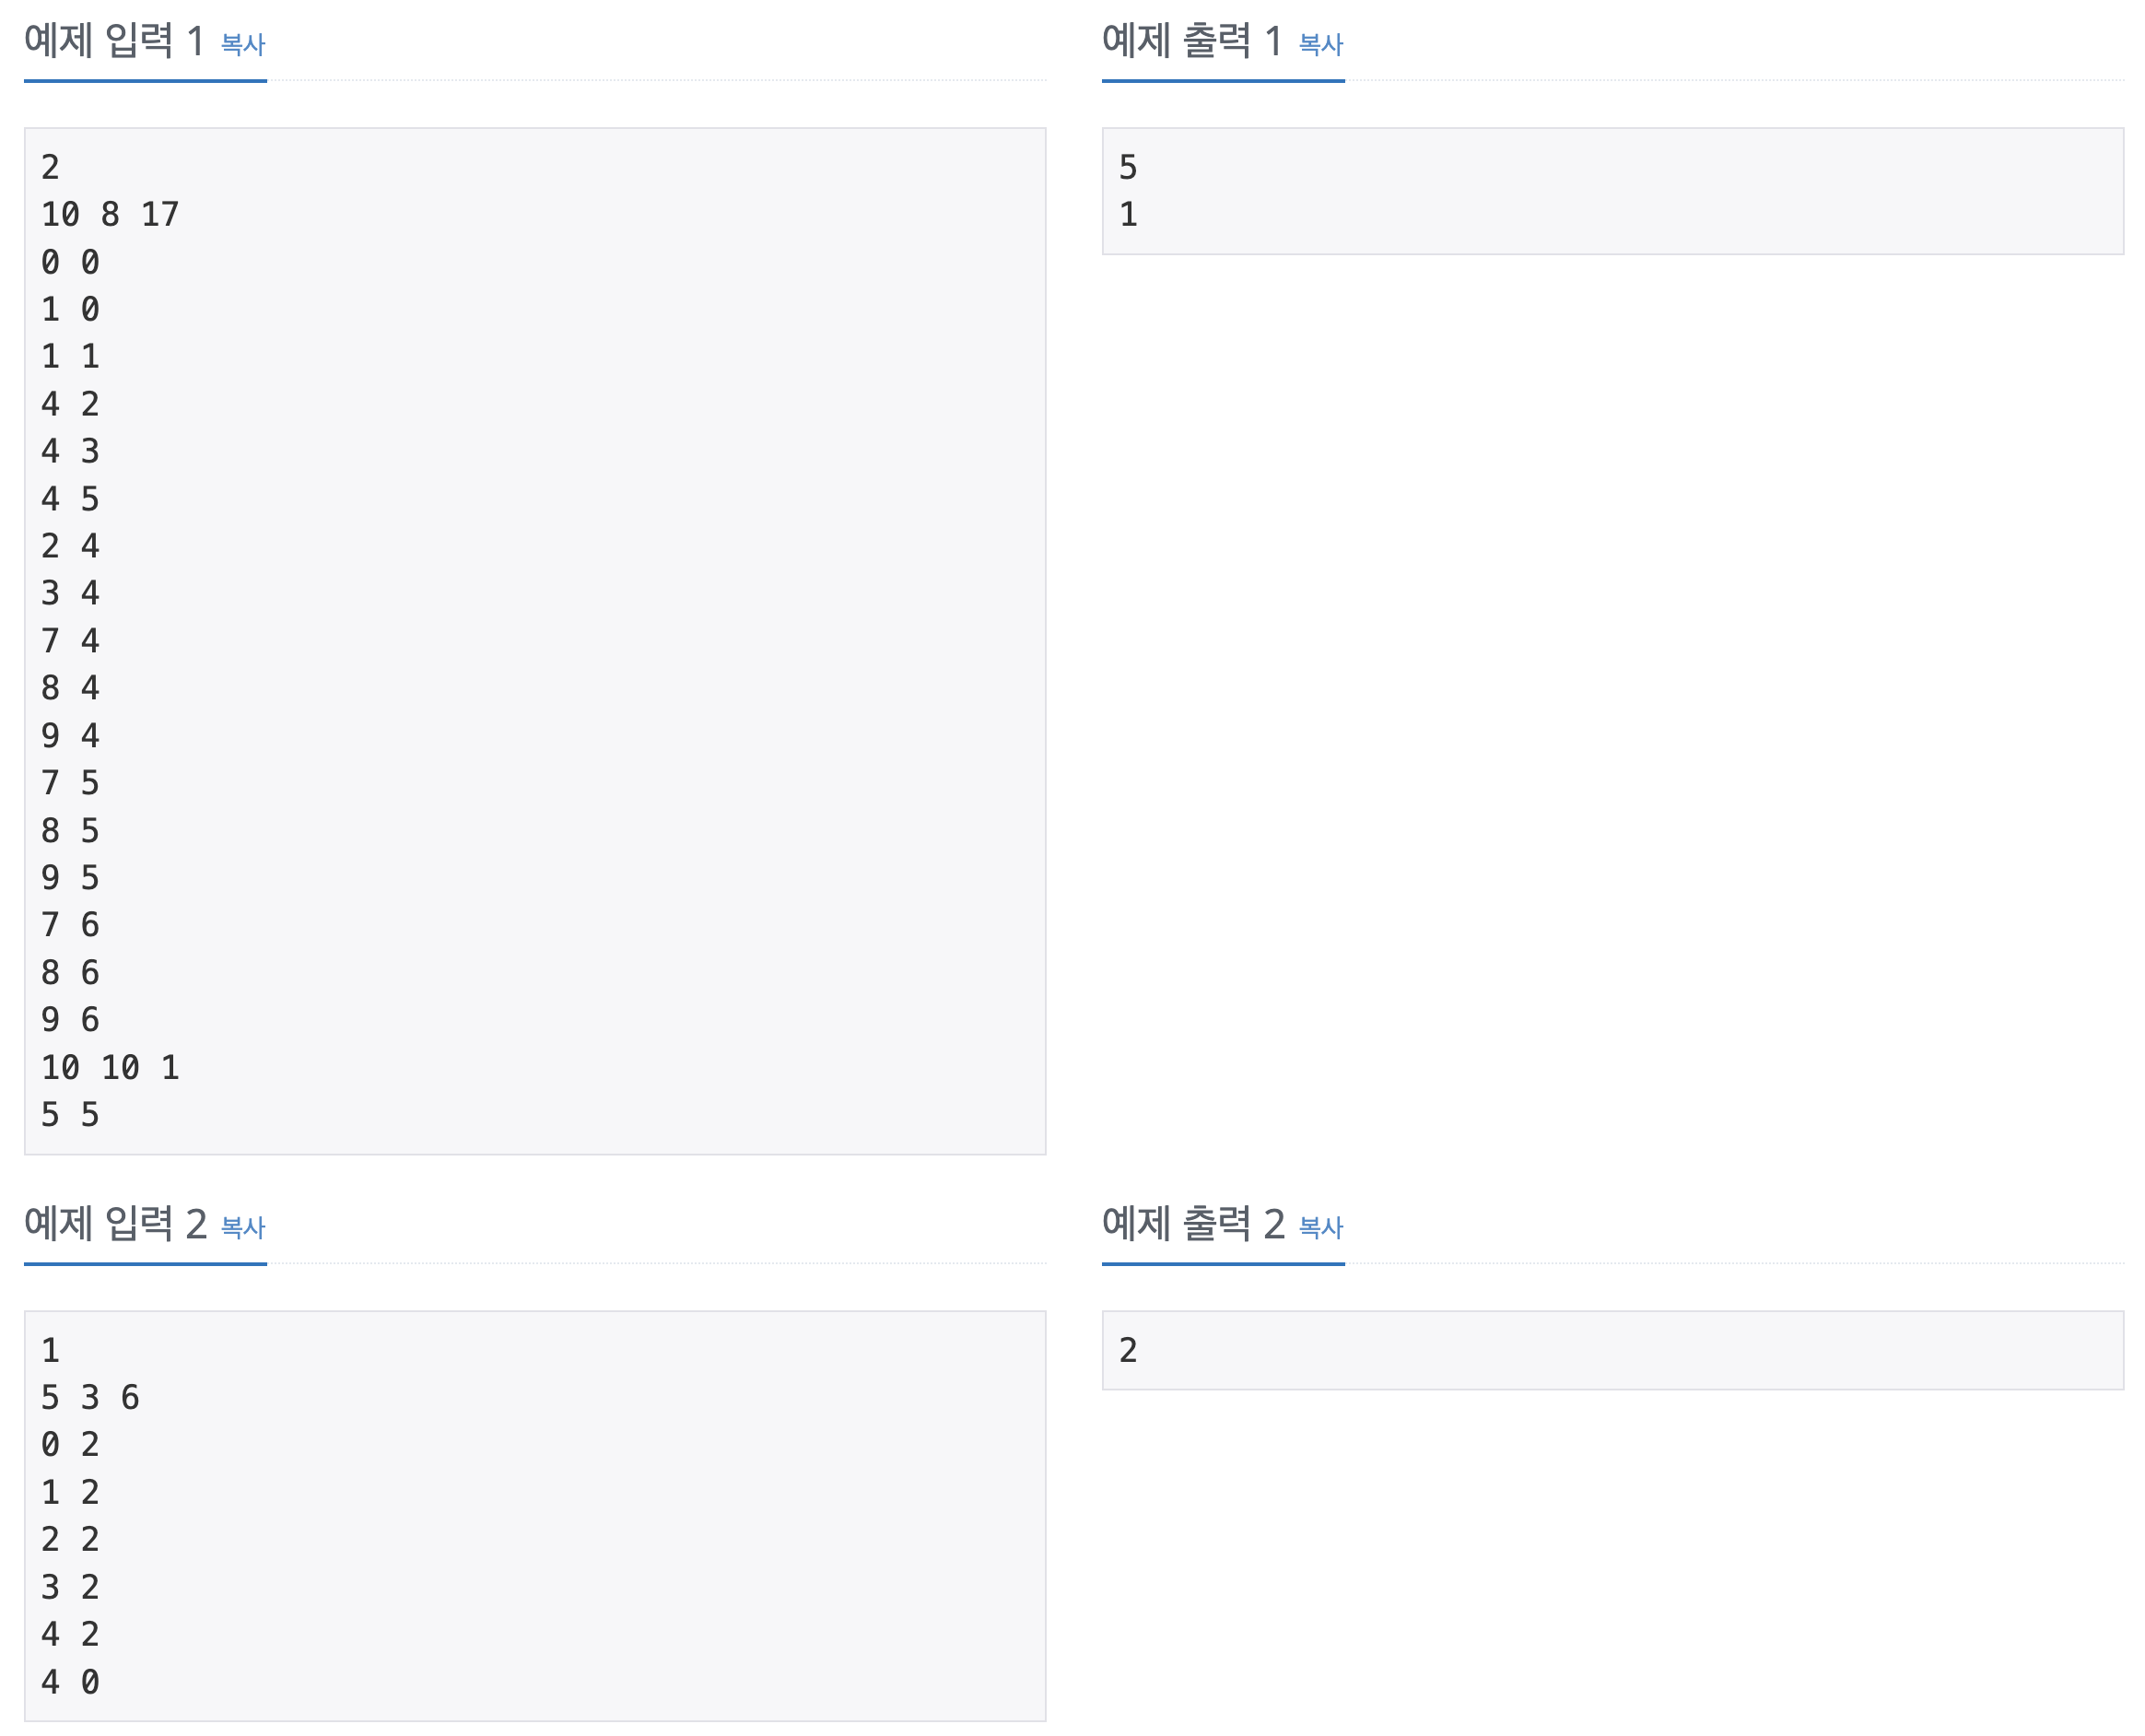Click the value 5 in example output 1
Image resolution: width=2145 pixels, height=1736 pixels.
pos(1128,167)
